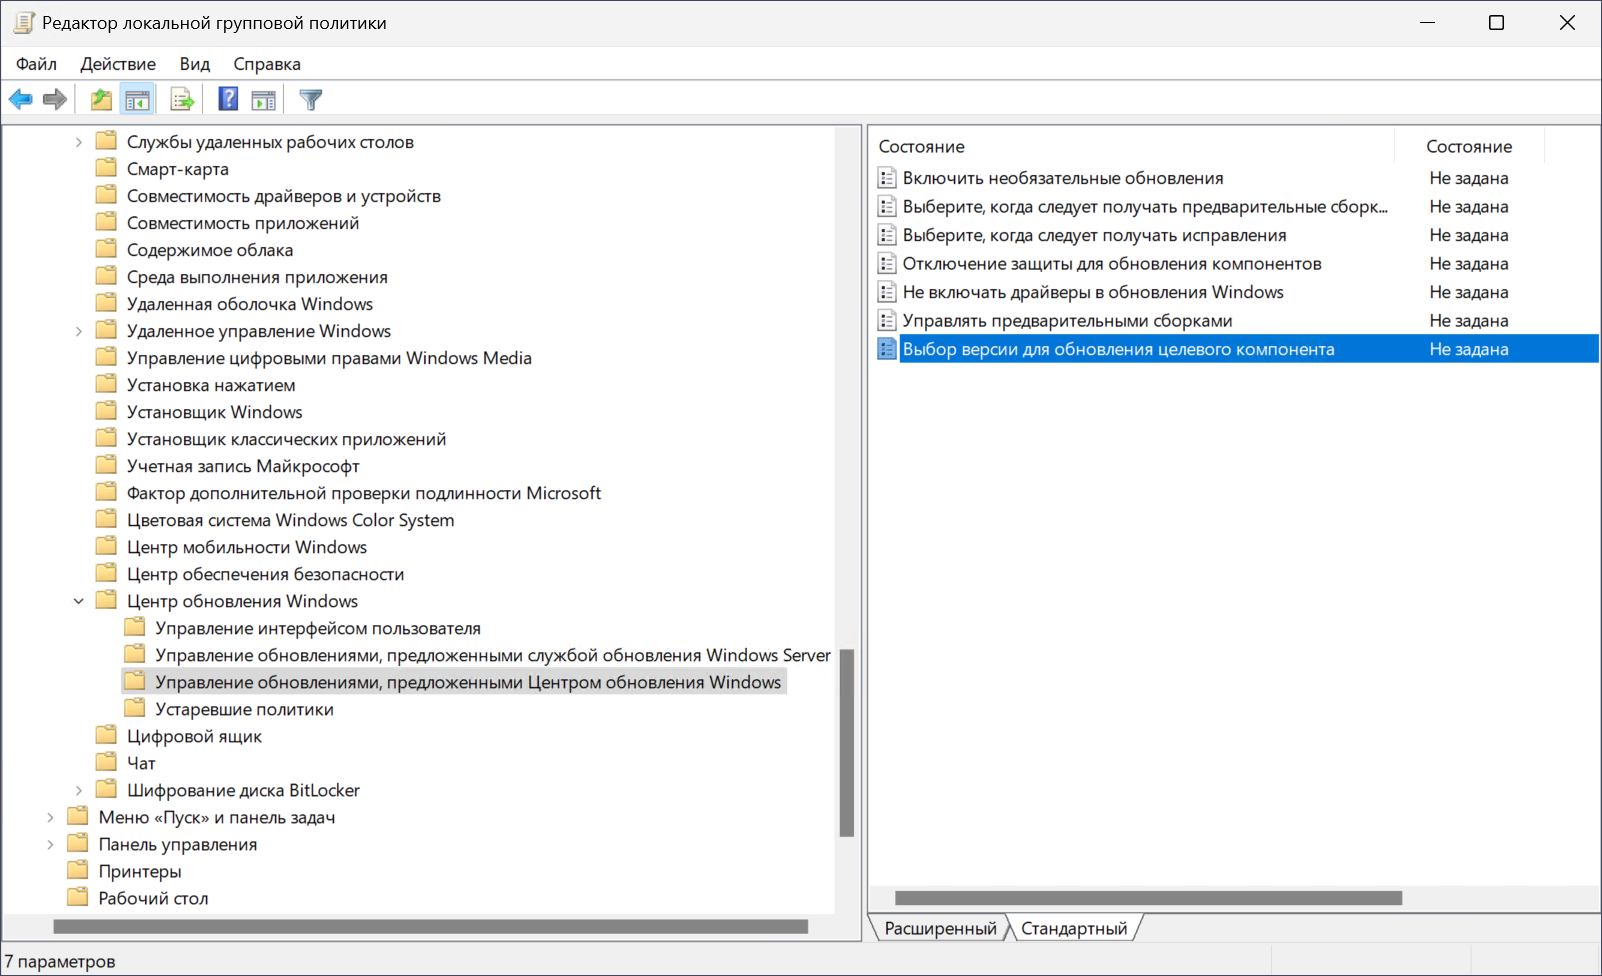Viewport: 1602px width, 976px height.
Task: Open the Вид menu
Action: click(x=195, y=64)
